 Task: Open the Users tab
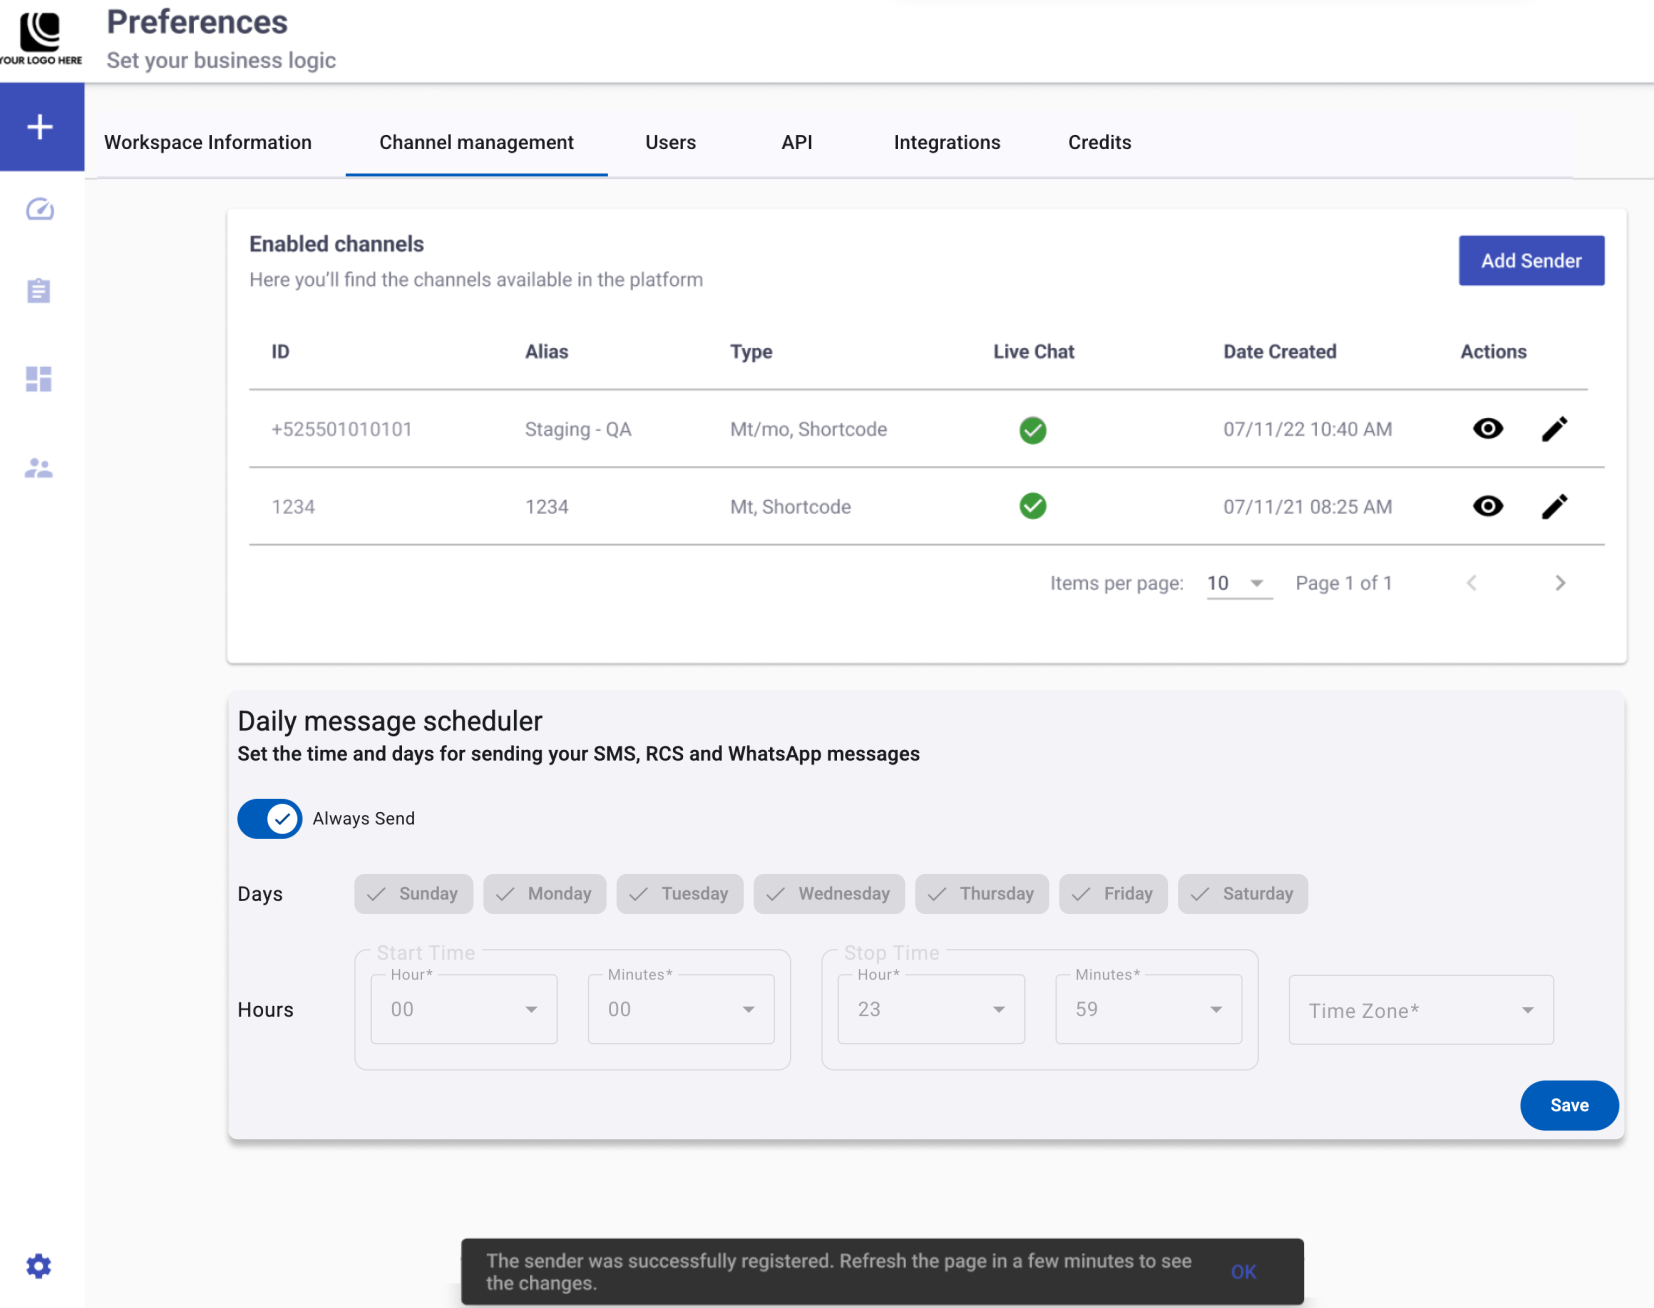click(671, 143)
